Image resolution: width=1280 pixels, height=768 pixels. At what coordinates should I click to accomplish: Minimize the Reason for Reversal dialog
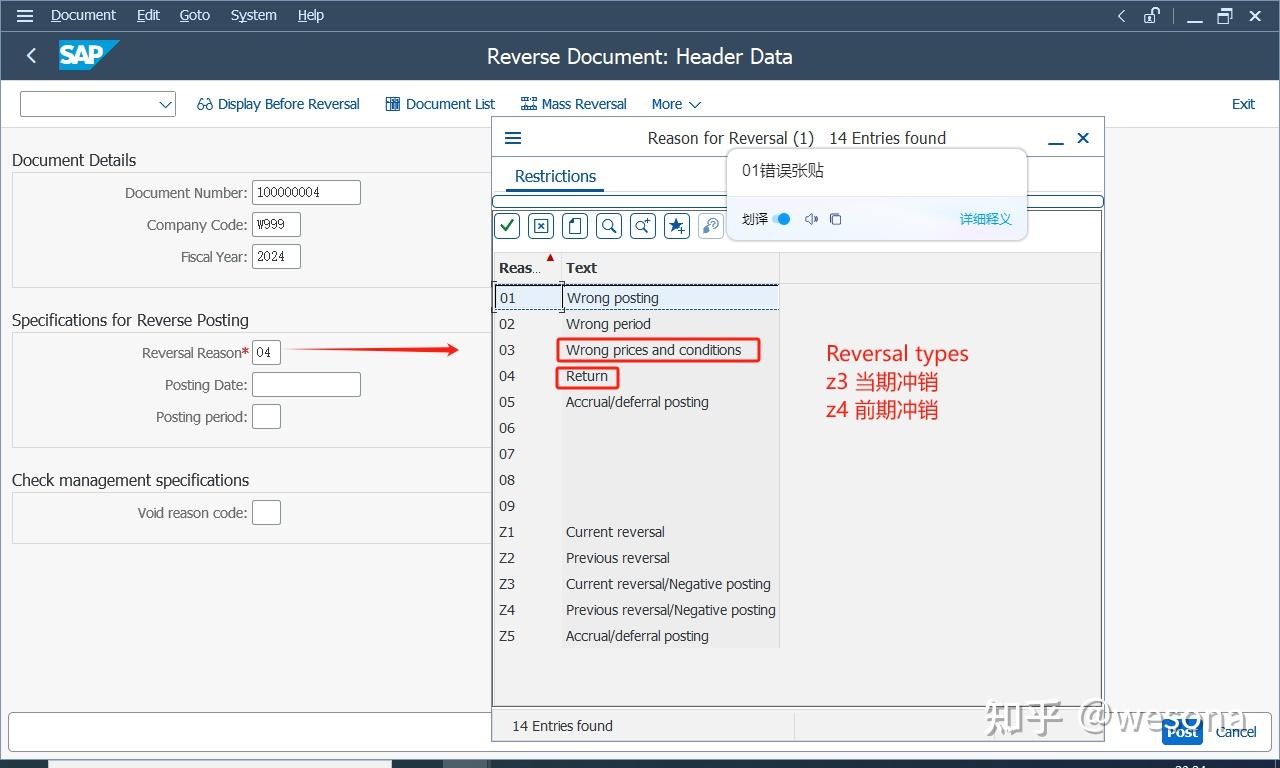(x=1055, y=140)
